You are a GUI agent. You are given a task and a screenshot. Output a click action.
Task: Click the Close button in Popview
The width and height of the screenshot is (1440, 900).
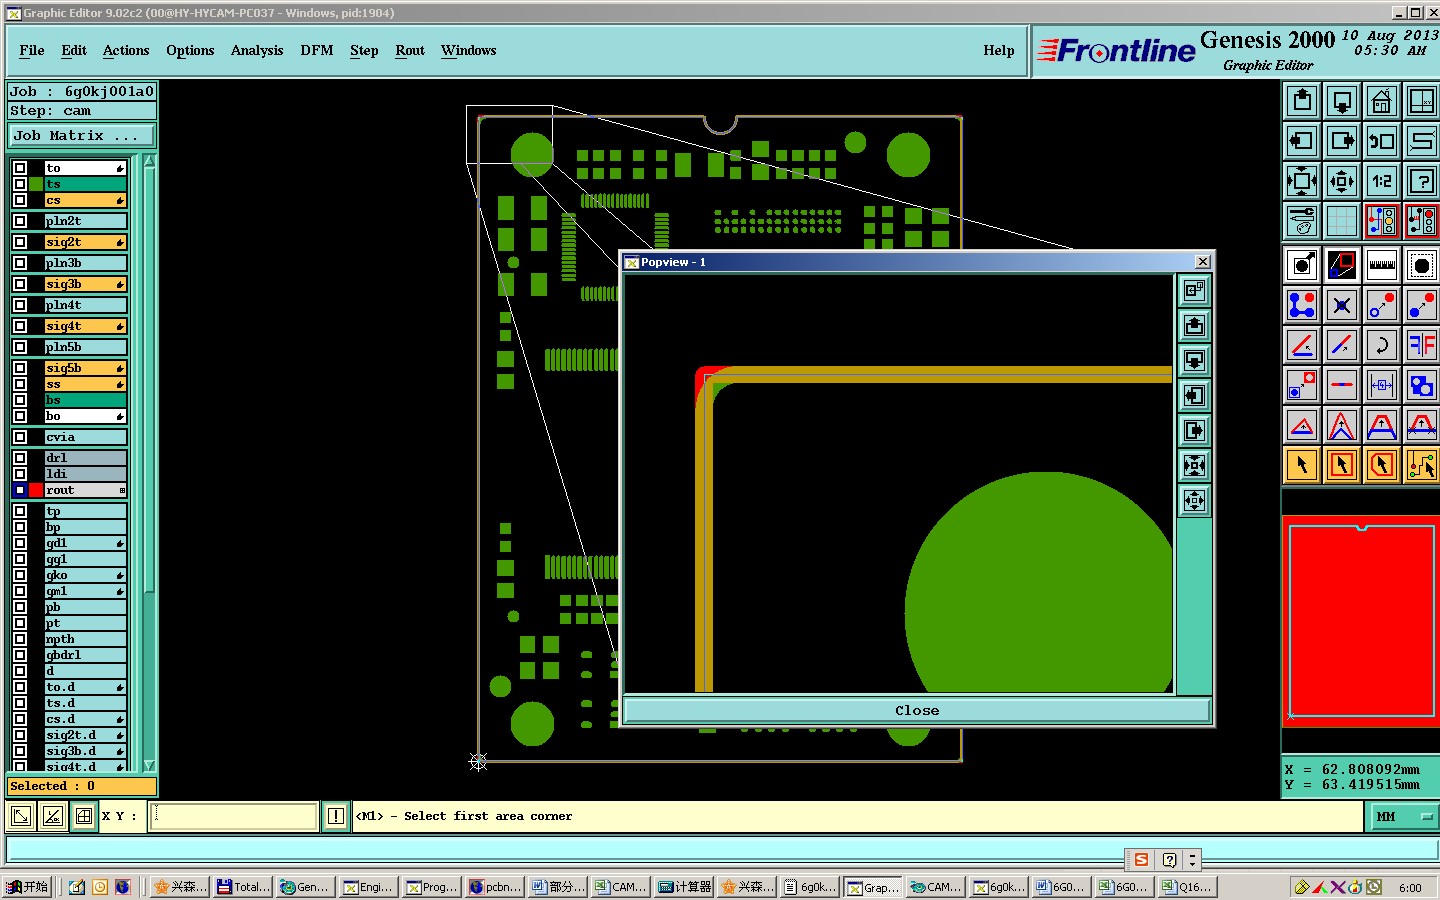(917, 711)
